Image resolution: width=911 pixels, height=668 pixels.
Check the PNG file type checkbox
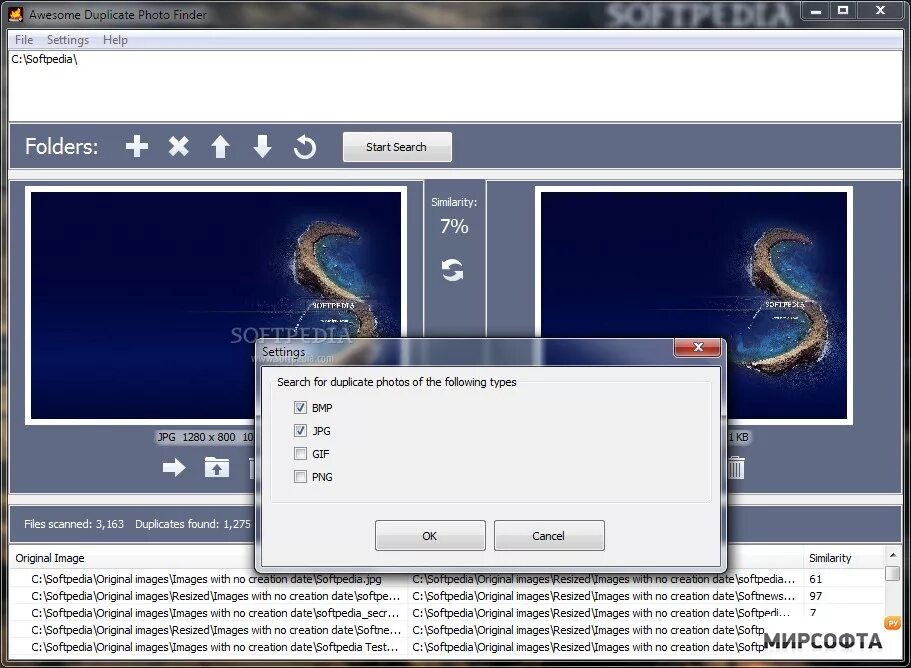click(300, 477)
